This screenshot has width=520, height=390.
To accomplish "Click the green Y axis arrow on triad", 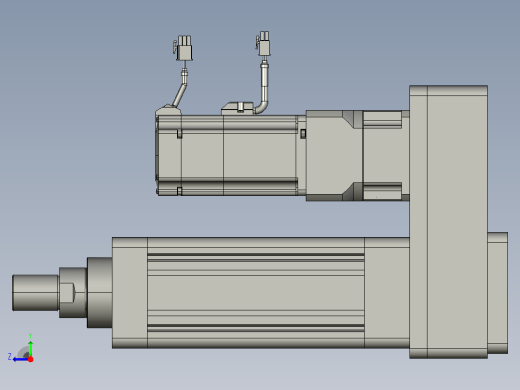I will point(30,348).
